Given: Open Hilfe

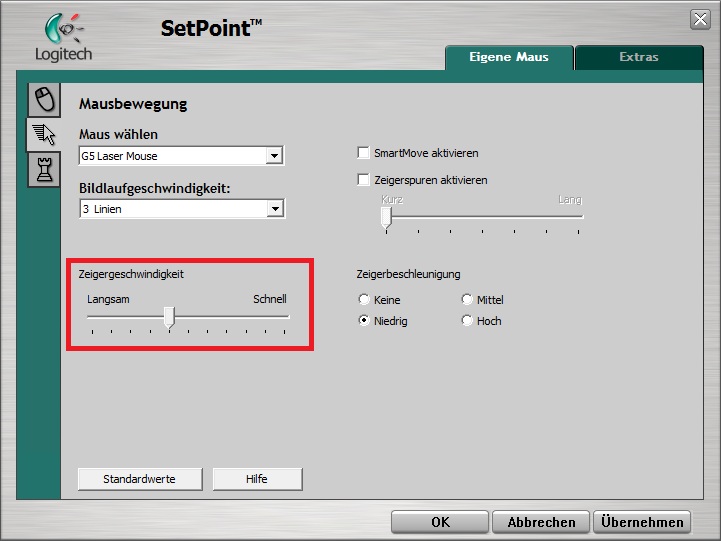Looking at the screenshot, I should [x=257, y=479].
